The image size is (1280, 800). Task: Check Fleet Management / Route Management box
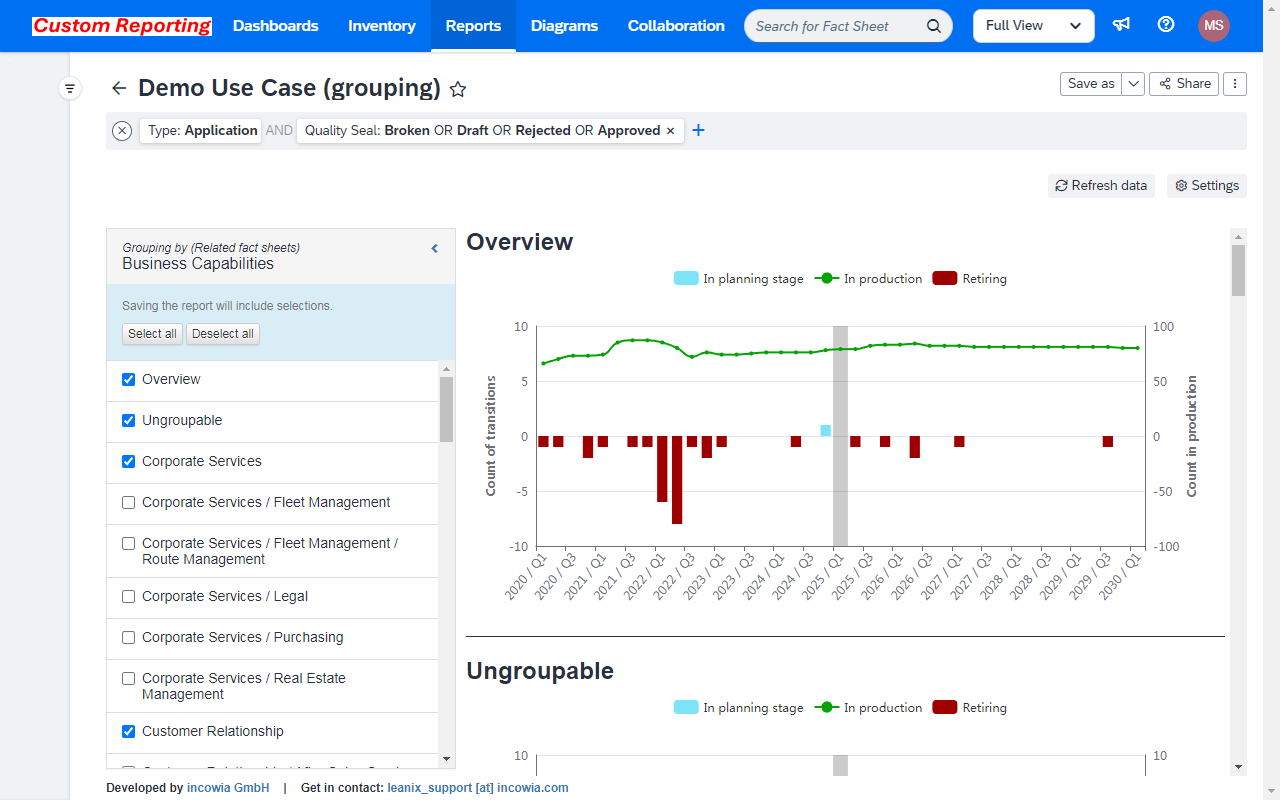(x=128, y=543)
